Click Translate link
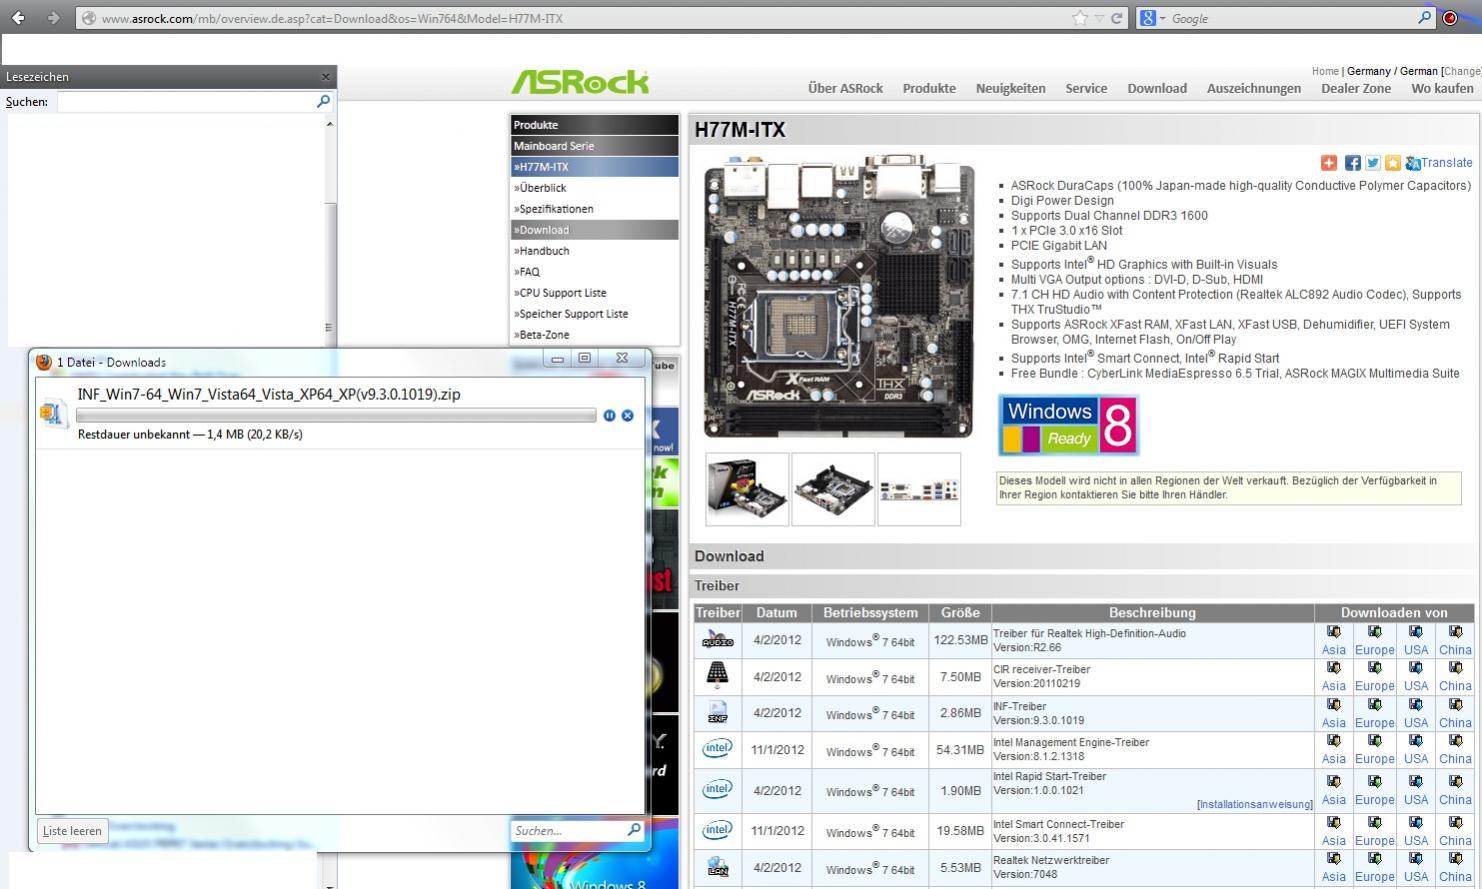 click(1446, 163)
